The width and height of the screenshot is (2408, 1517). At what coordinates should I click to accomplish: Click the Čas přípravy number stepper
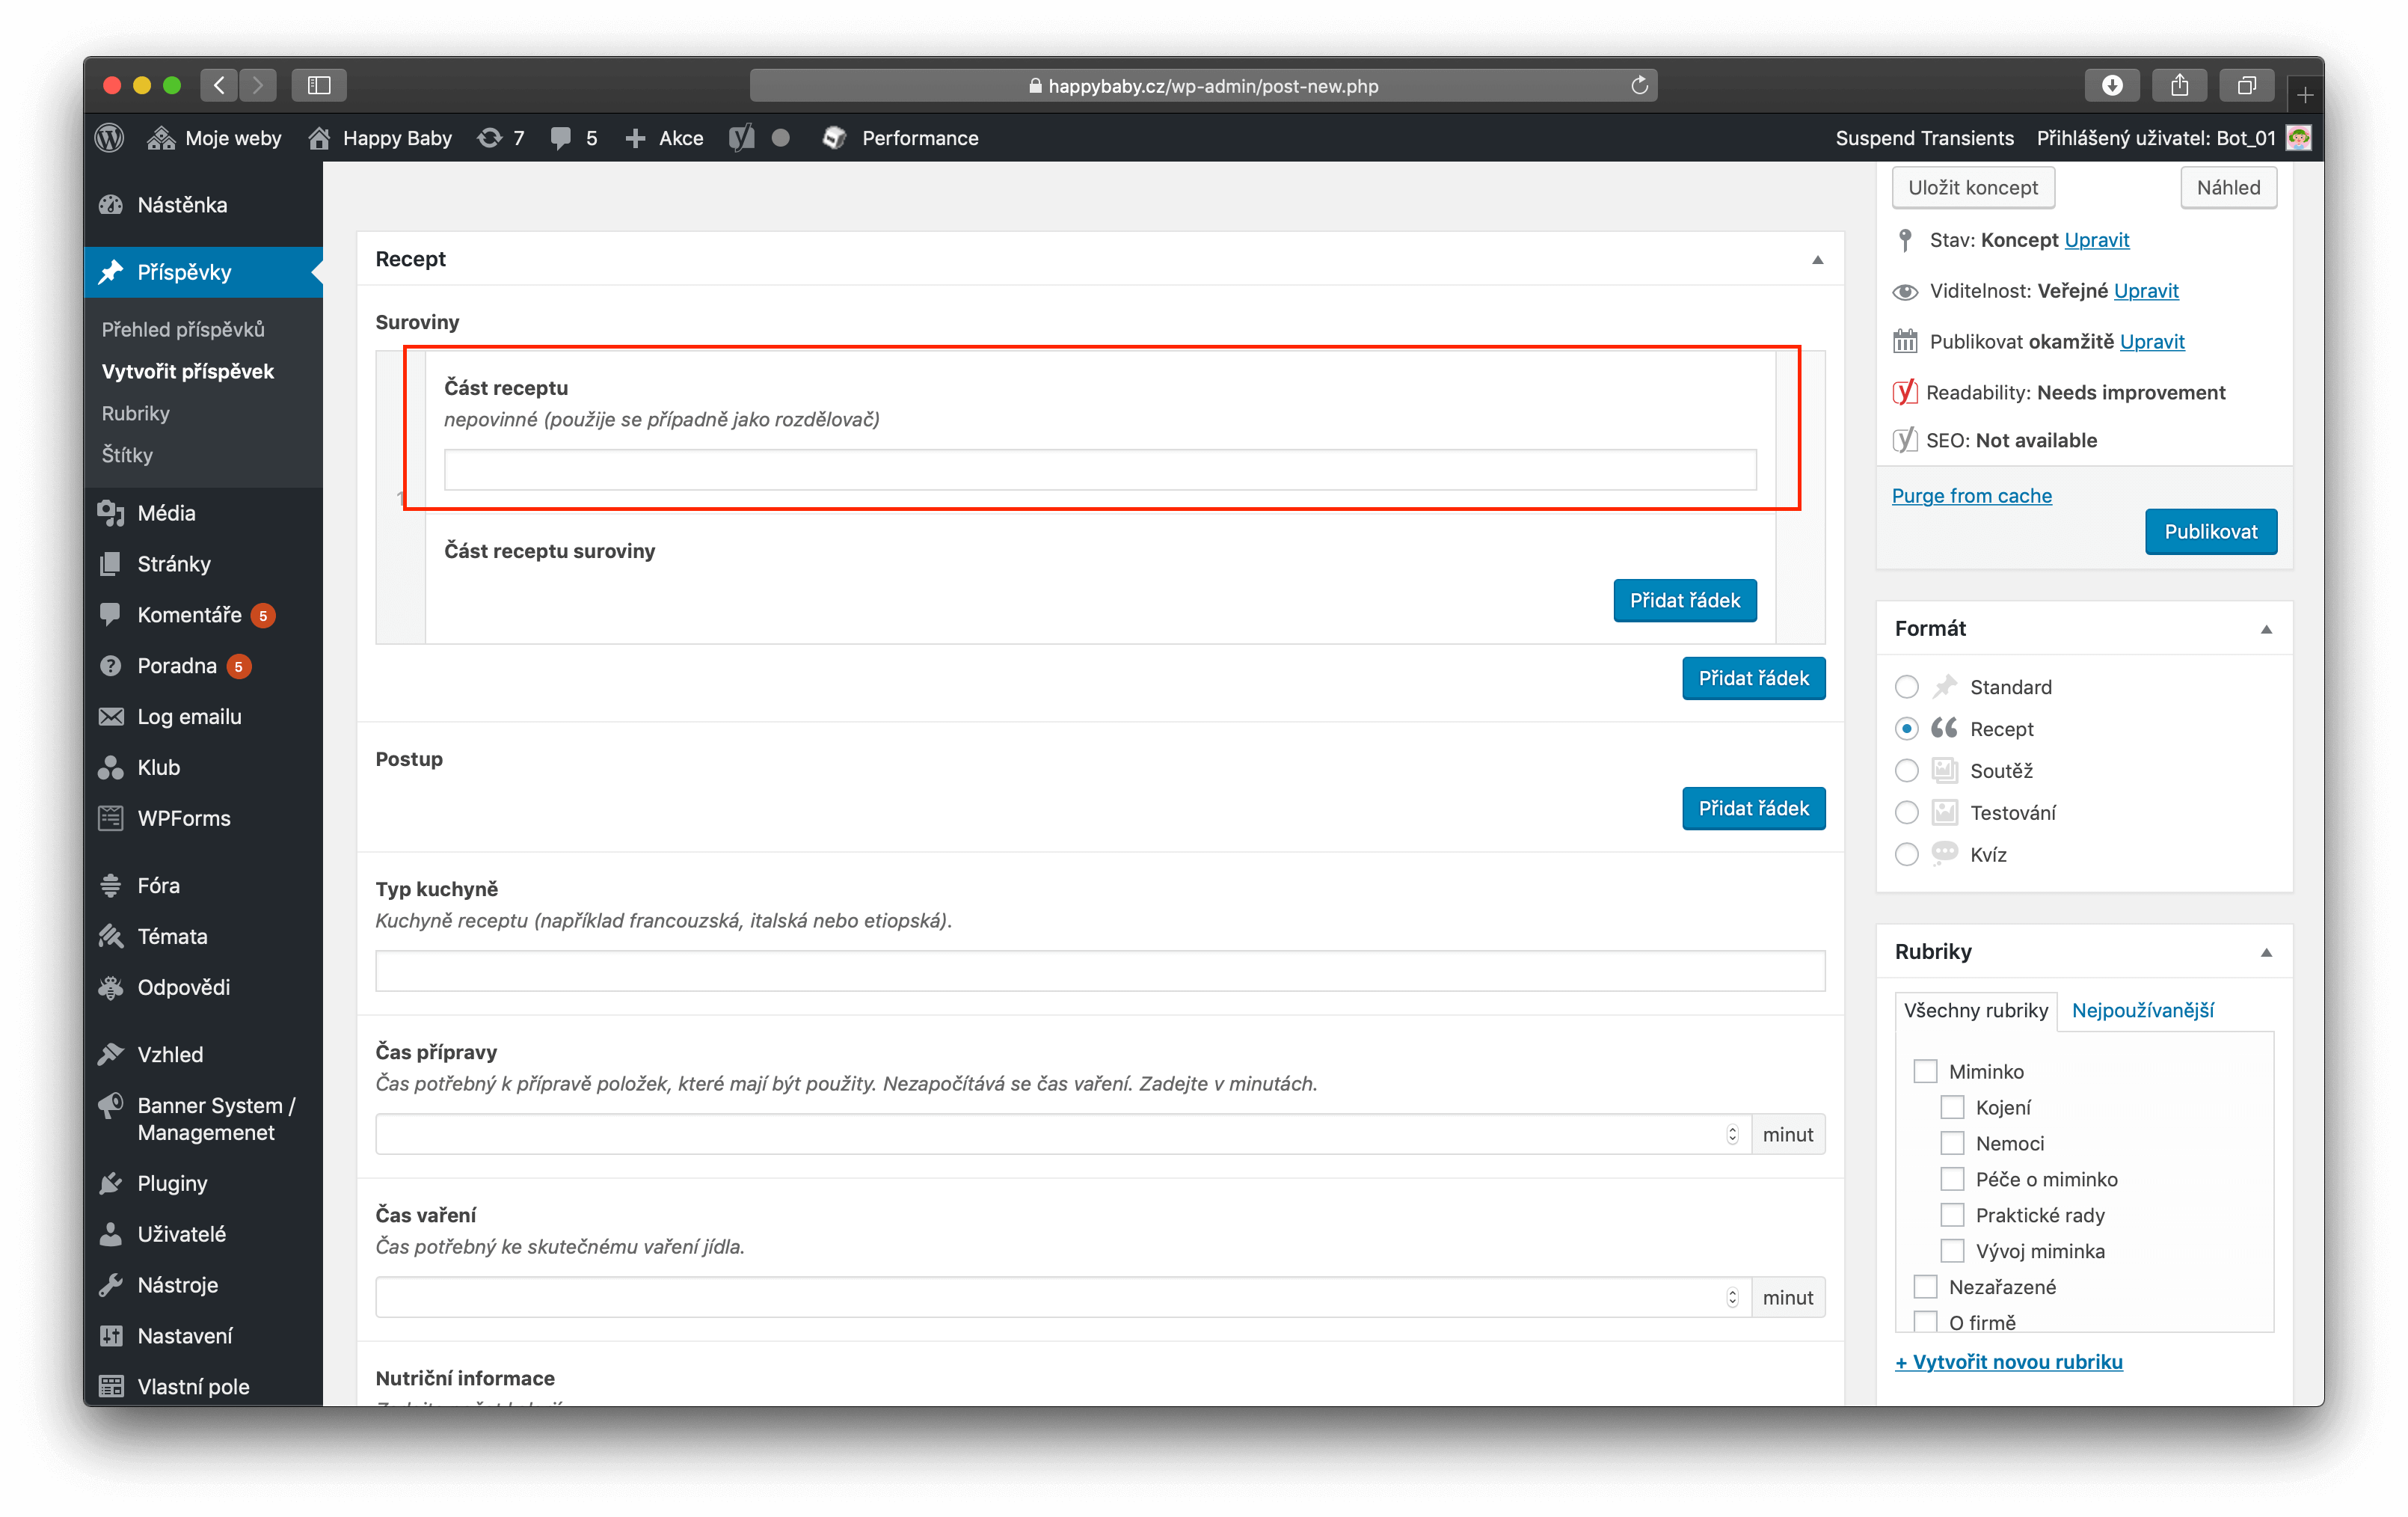point(1732,1134)
